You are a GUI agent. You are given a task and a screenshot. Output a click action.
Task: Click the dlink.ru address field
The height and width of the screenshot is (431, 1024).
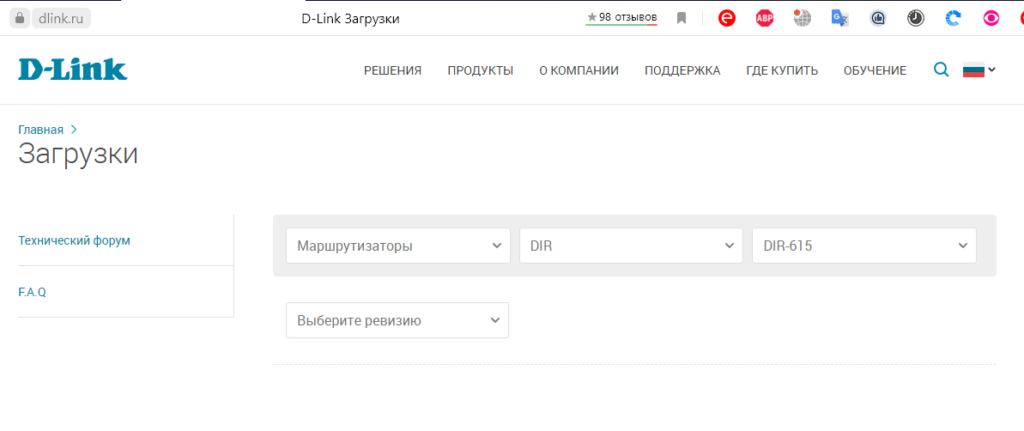61,18
